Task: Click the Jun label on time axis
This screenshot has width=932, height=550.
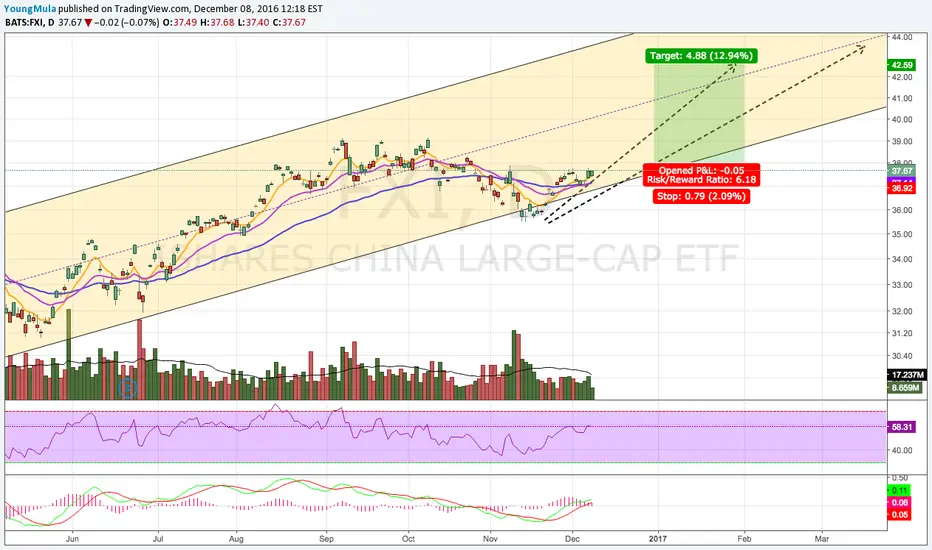Action: 72,539
